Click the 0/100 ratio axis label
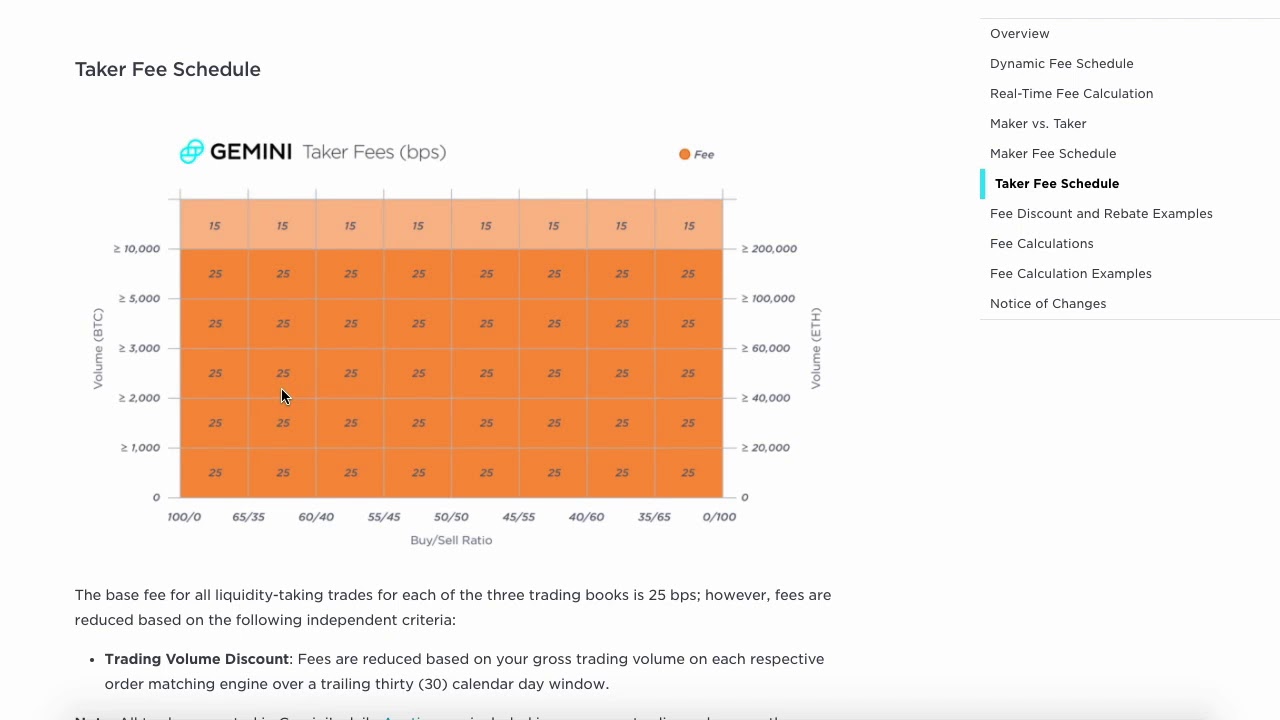 pyautogui.click(x=719, y=517)
